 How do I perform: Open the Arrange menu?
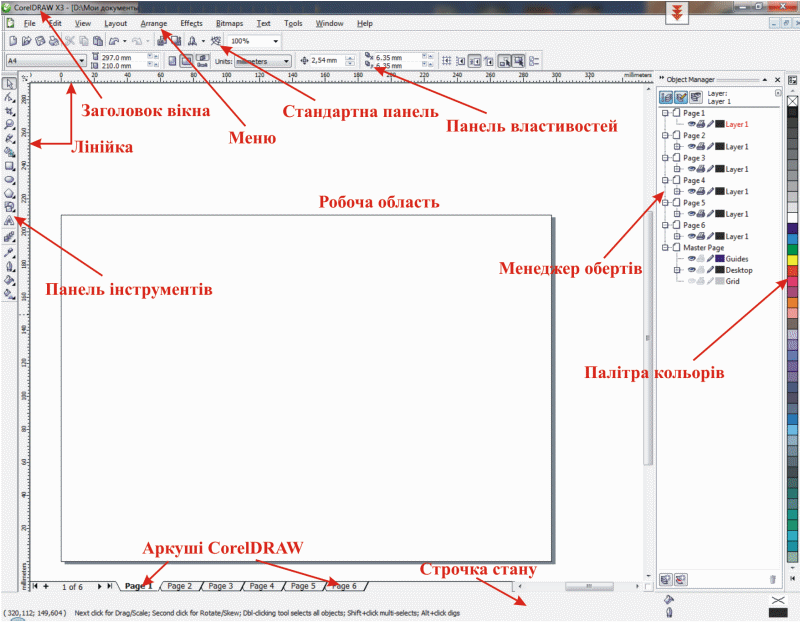154,22
